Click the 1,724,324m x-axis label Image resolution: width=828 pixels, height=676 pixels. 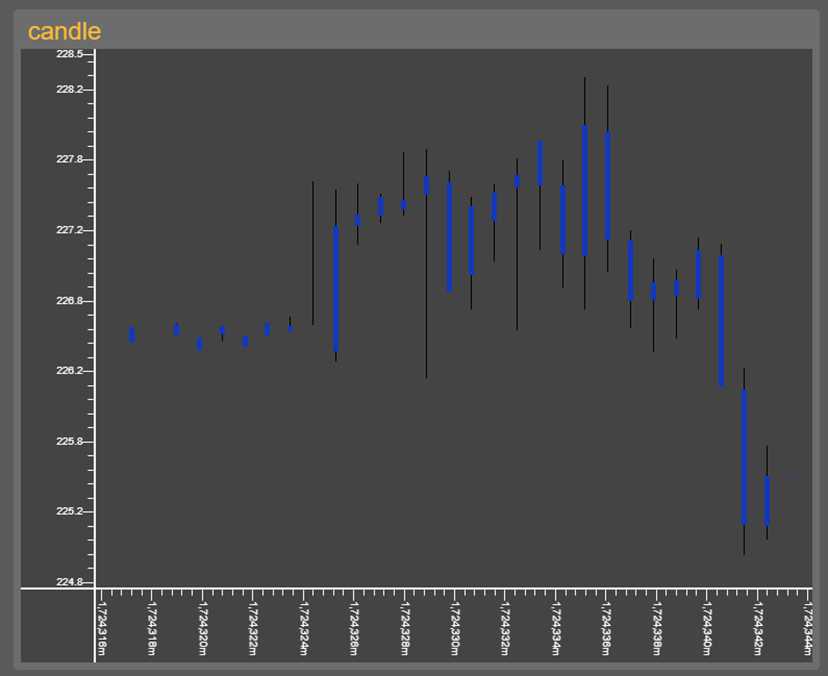(304, 628)
